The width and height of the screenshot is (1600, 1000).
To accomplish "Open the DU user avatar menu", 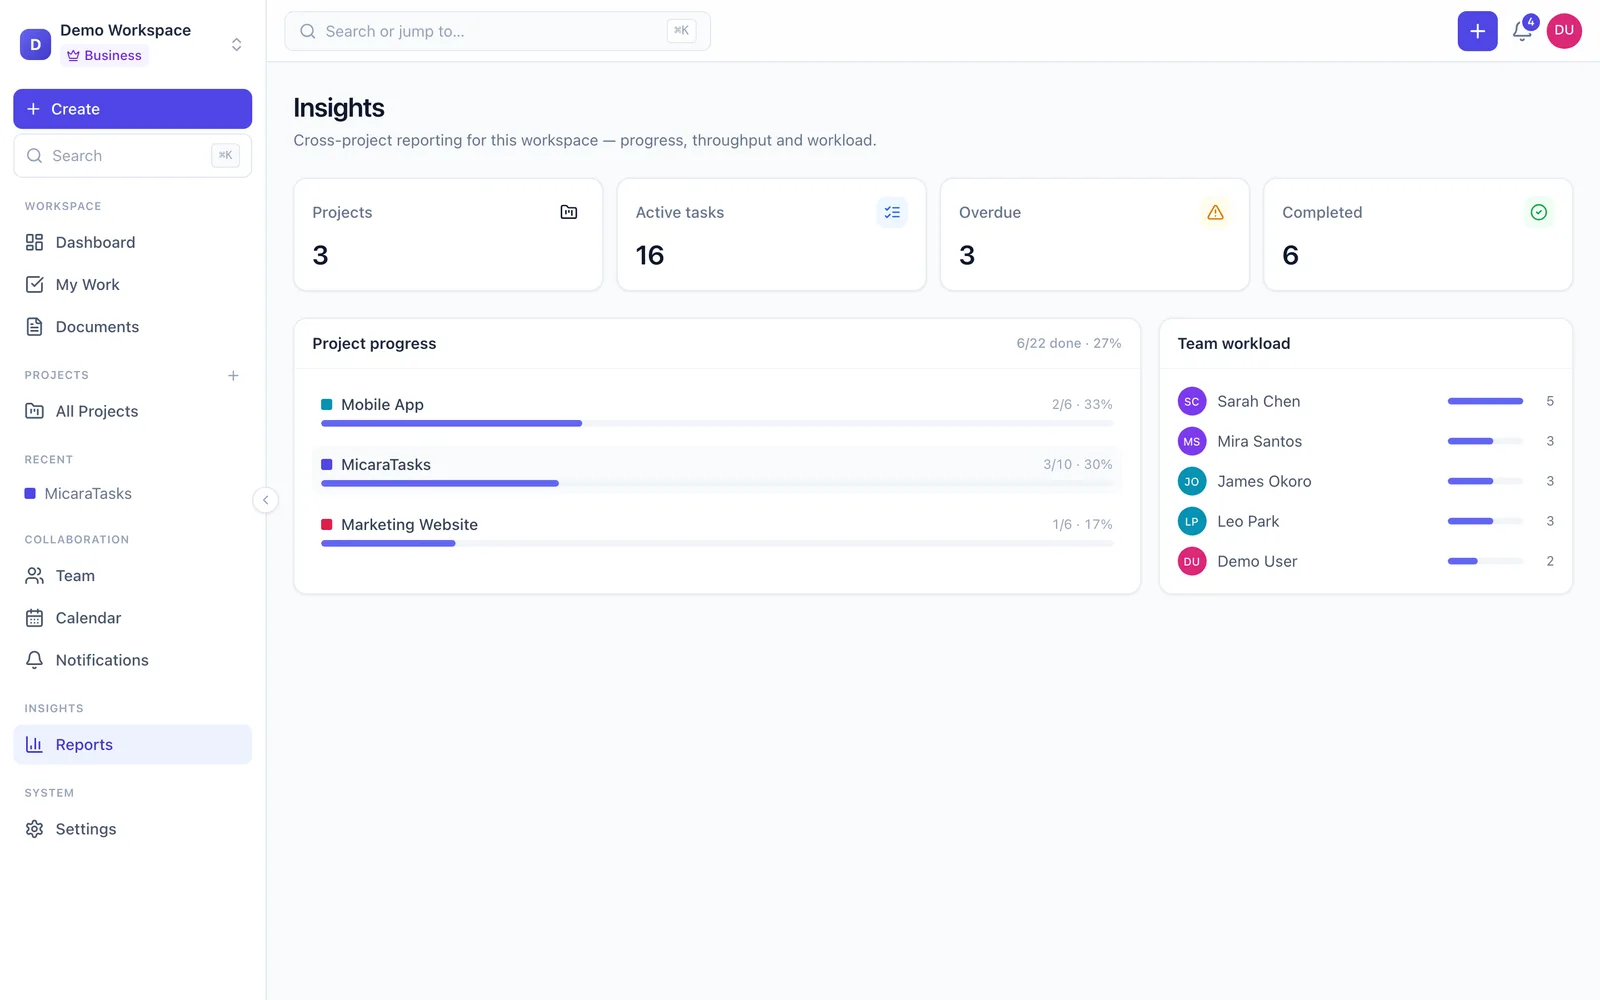I will (1564, 31).
